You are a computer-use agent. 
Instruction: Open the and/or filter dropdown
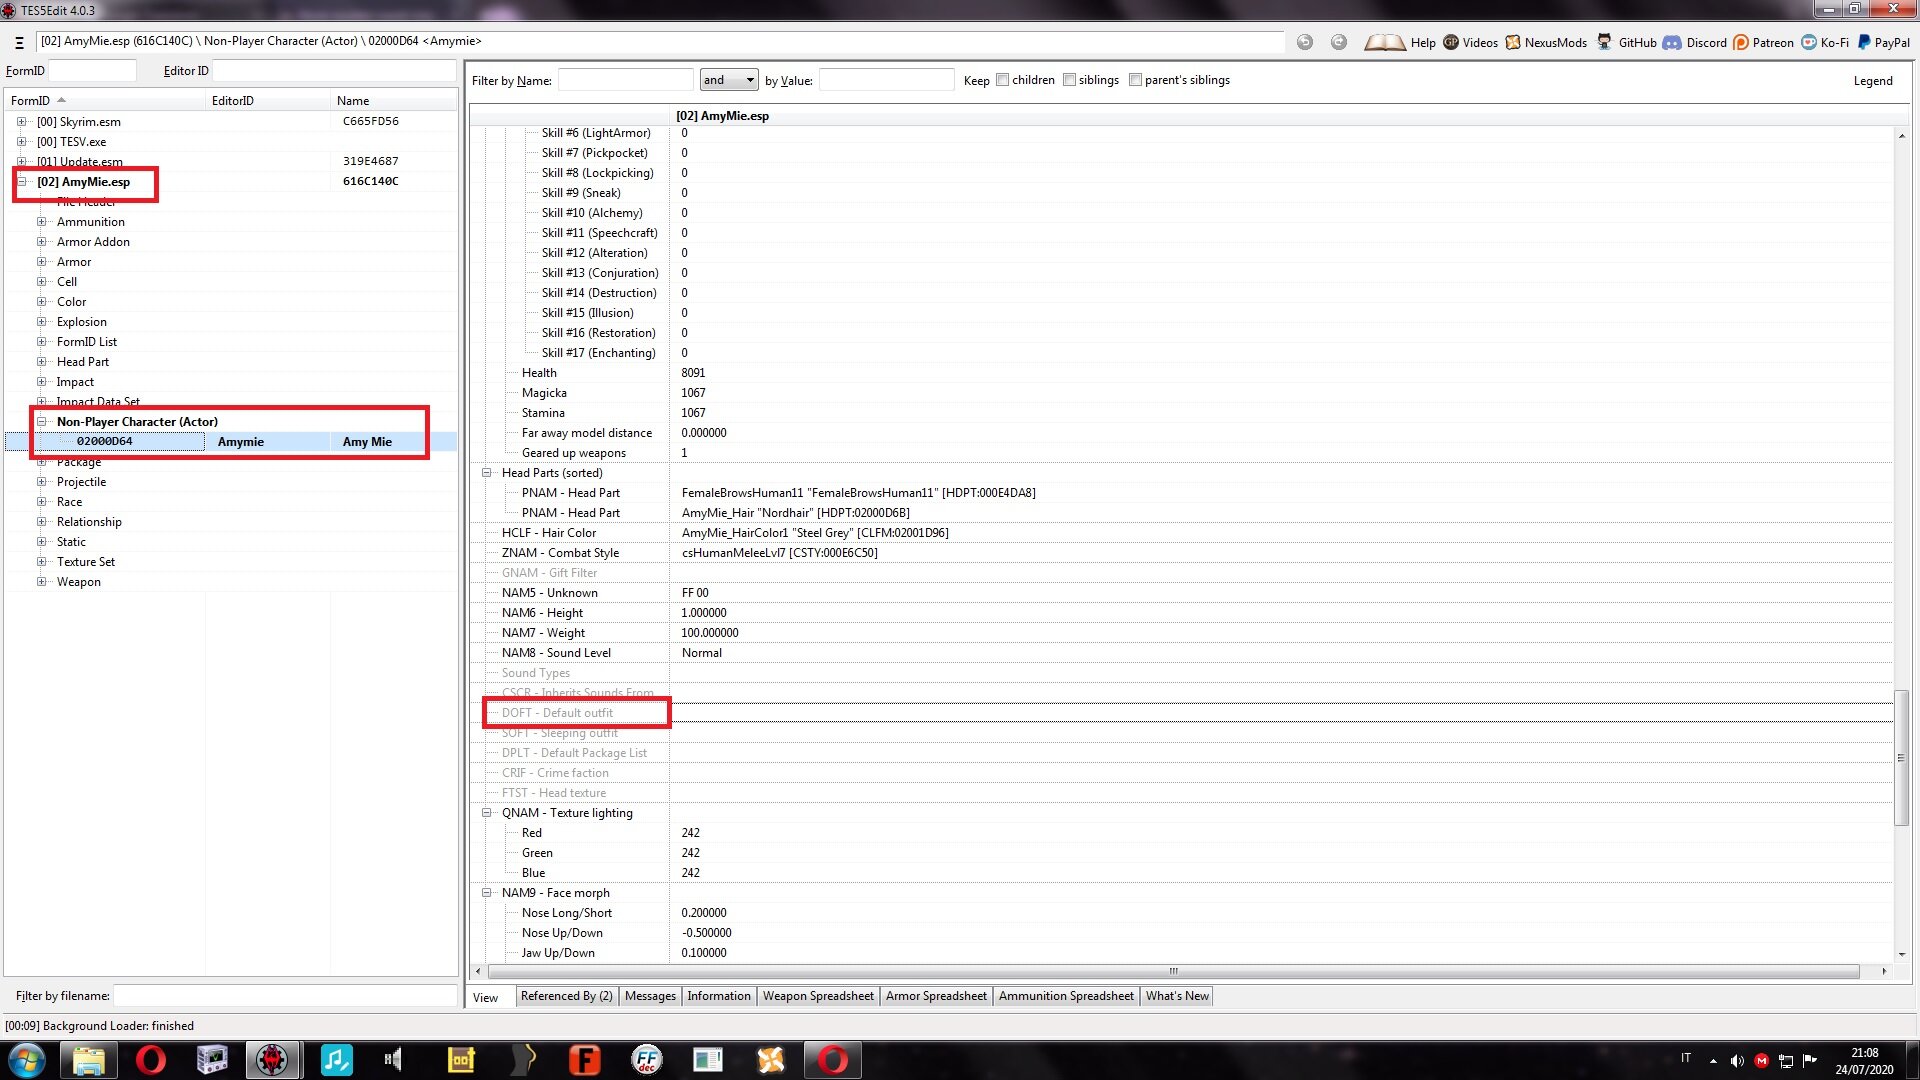pyautogui.click(x=729, y=80)
